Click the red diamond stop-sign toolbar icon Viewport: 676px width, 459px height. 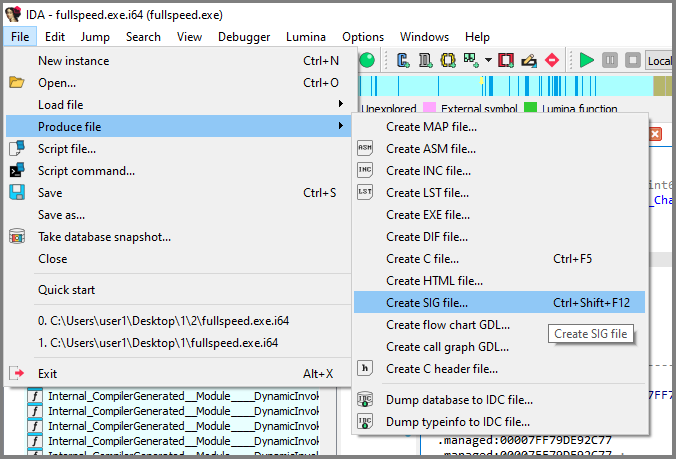coord(552,60)
